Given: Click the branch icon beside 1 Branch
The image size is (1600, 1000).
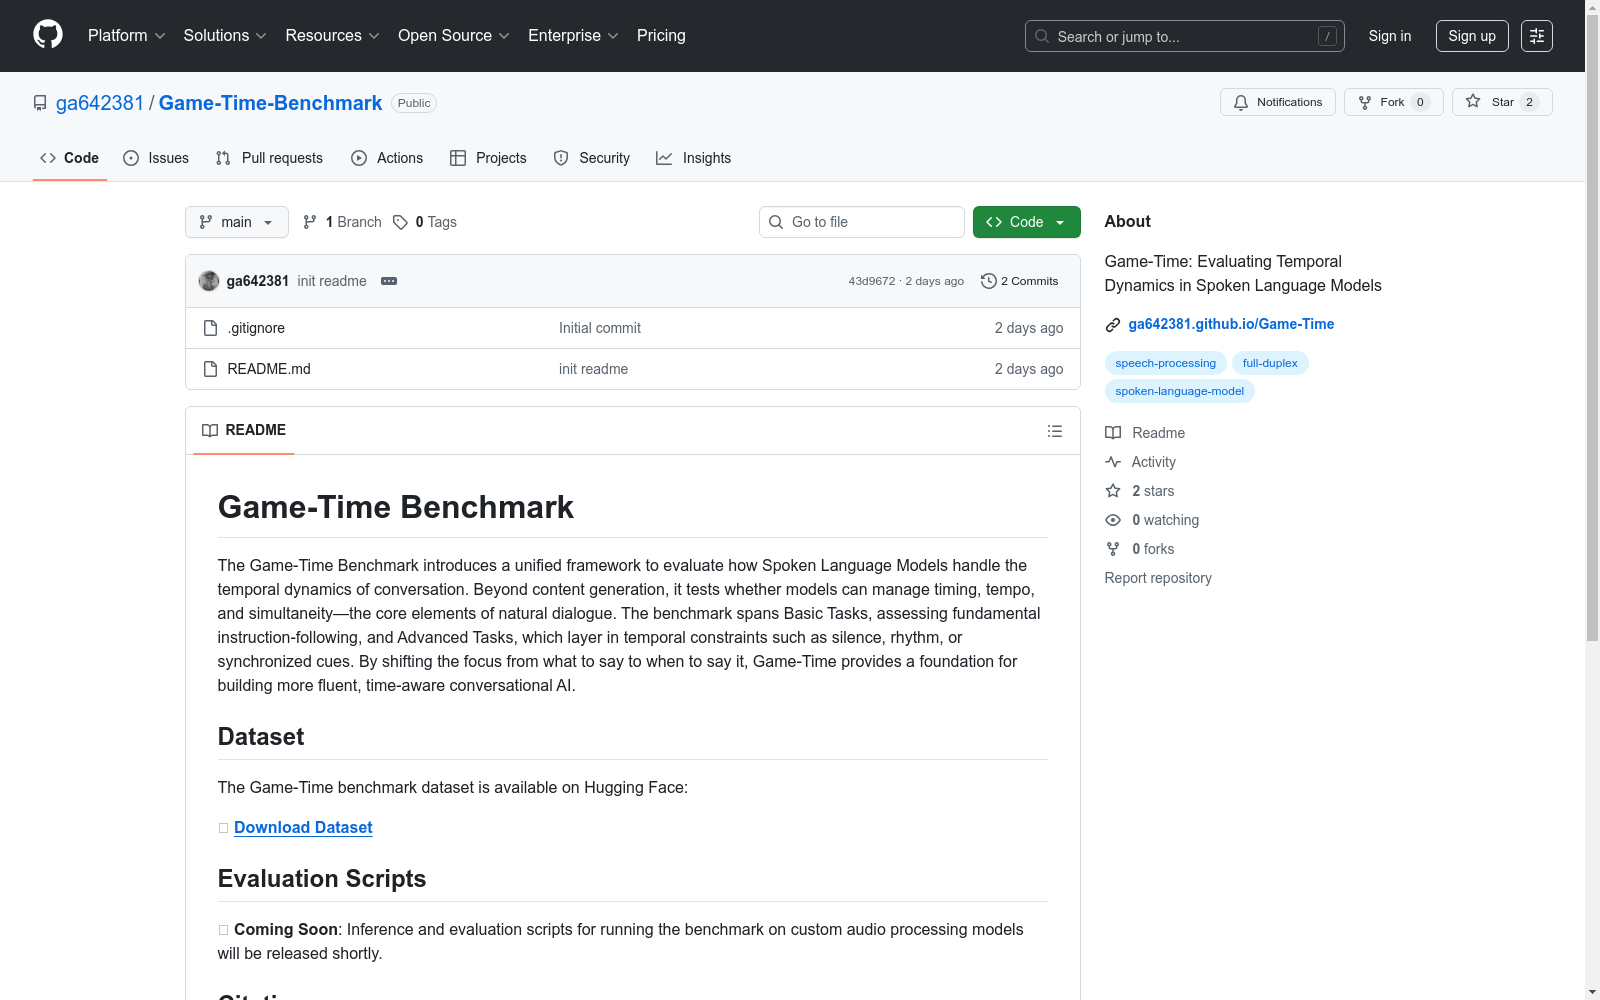Looking at the screenshot, I should pos(310,222).
